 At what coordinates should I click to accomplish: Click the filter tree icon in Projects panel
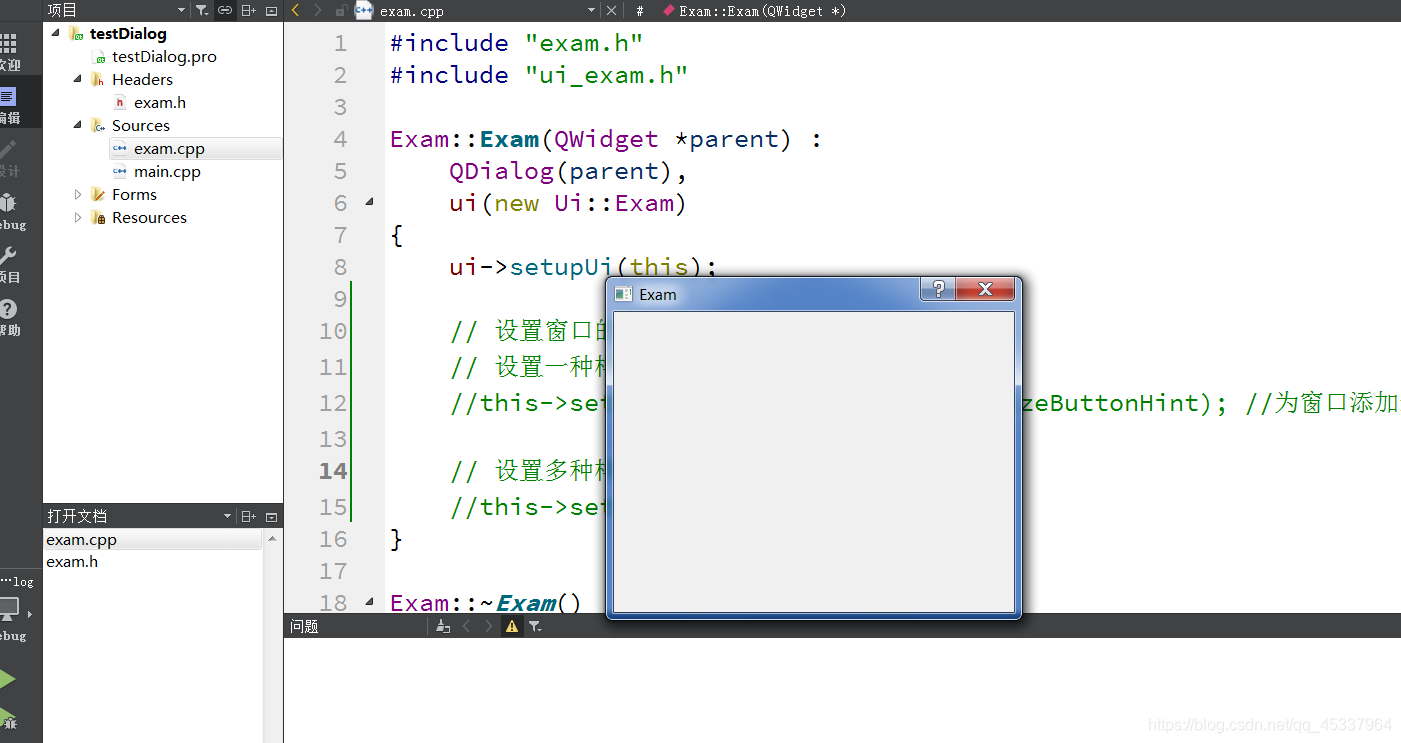tap(202, 10)
